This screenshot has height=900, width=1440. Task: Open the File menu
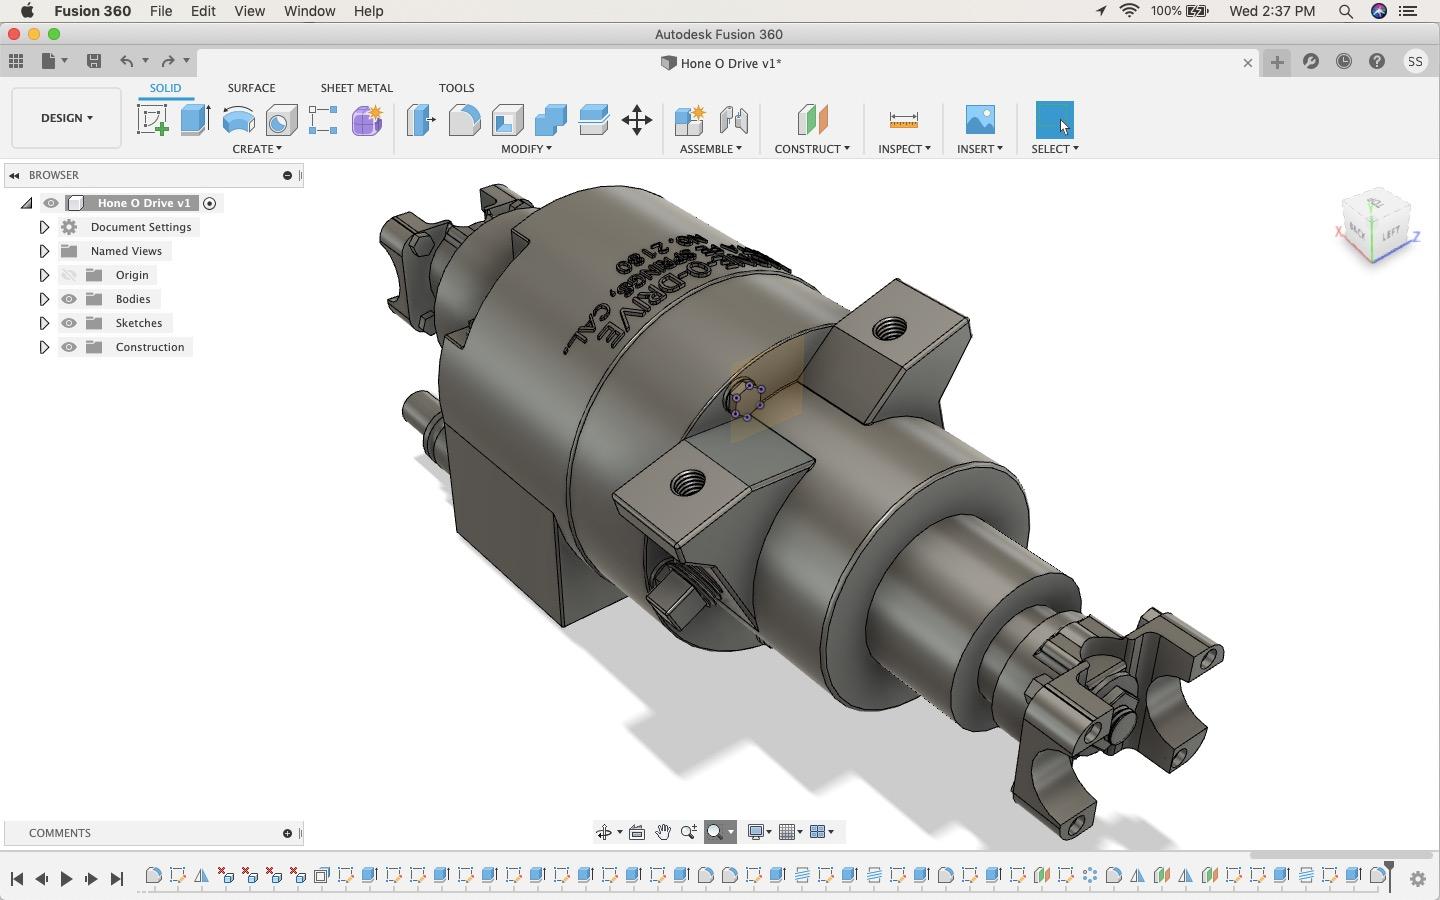[x=160, y=11]
